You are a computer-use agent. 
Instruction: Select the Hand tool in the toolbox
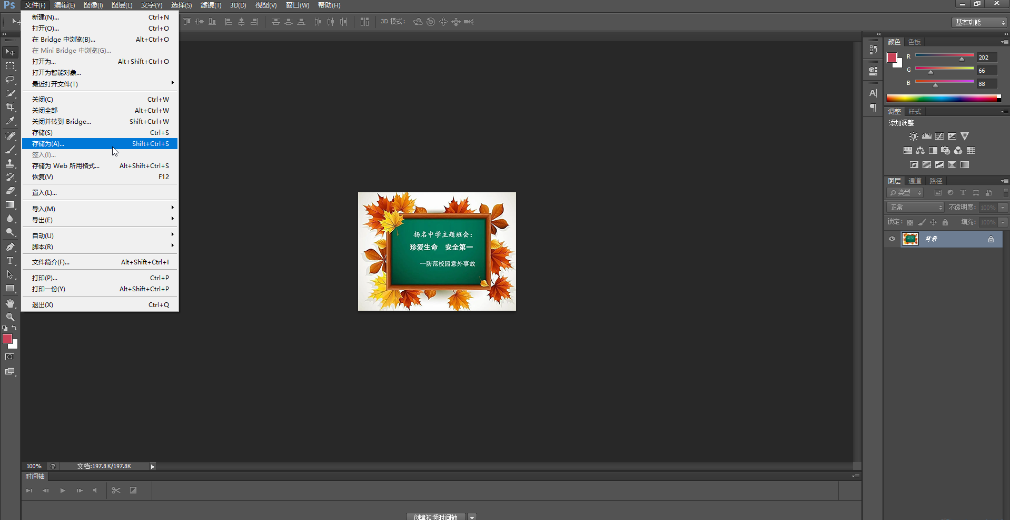10,302
